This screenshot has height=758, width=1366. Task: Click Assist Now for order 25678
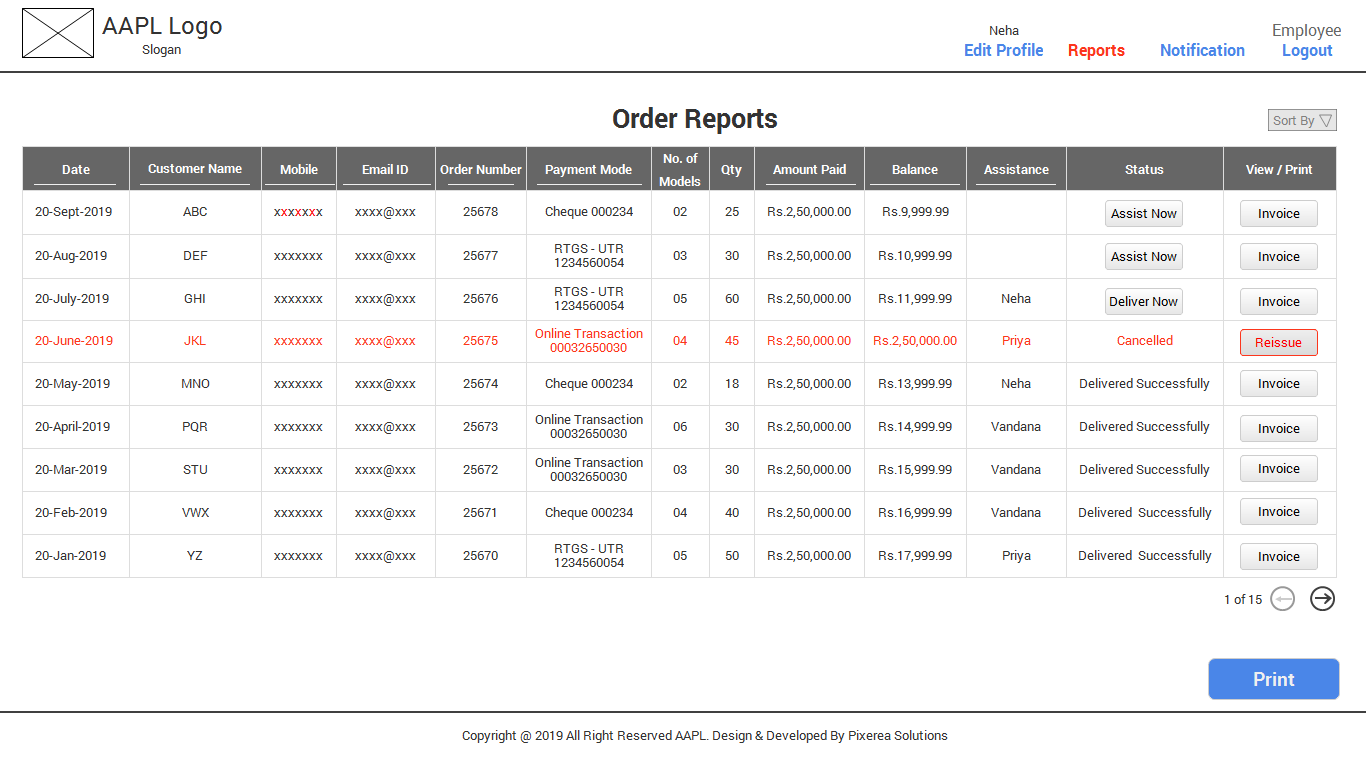coord(1144,213)
